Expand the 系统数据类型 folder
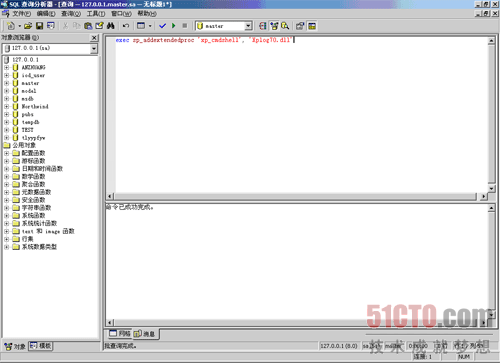 (x=6, y=247)
